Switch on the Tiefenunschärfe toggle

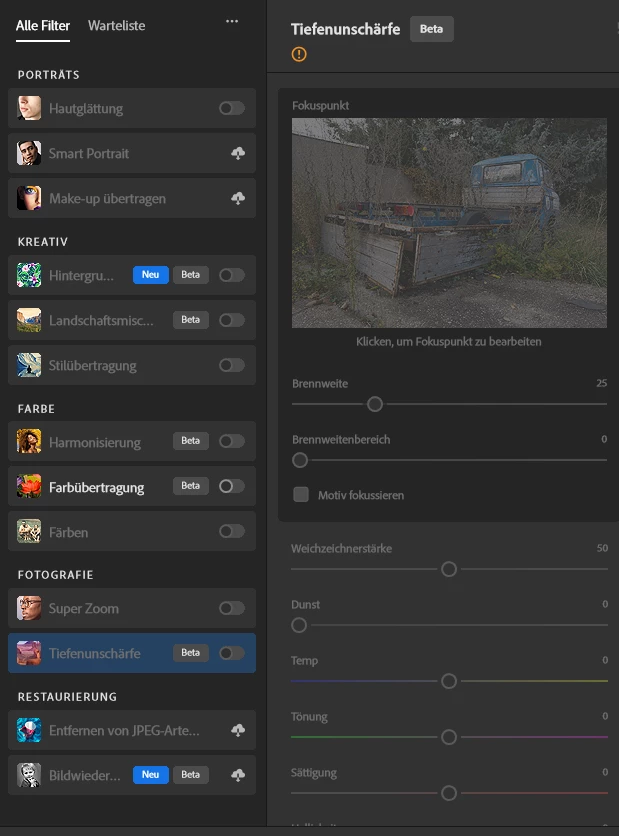pyautogui.click(x=232, y=653)
